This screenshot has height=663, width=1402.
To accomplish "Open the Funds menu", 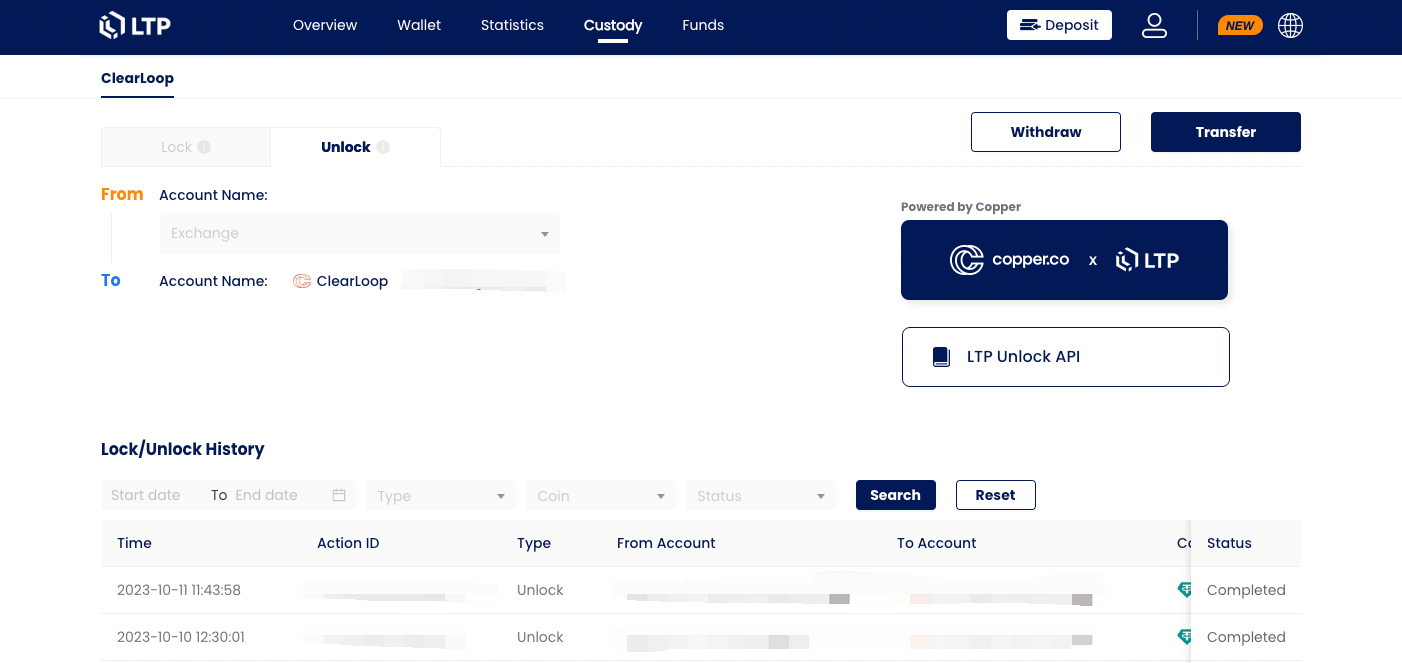I will click(x=703, y=25).
